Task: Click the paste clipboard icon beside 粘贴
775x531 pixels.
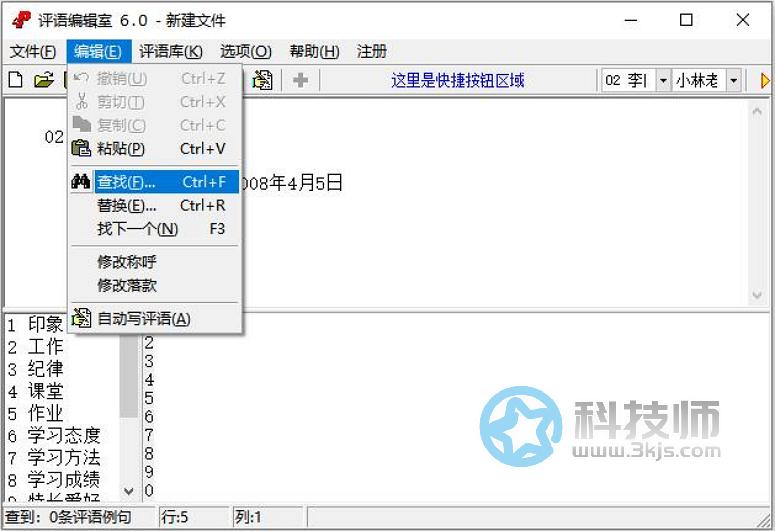Action: [x=81, y=148]
